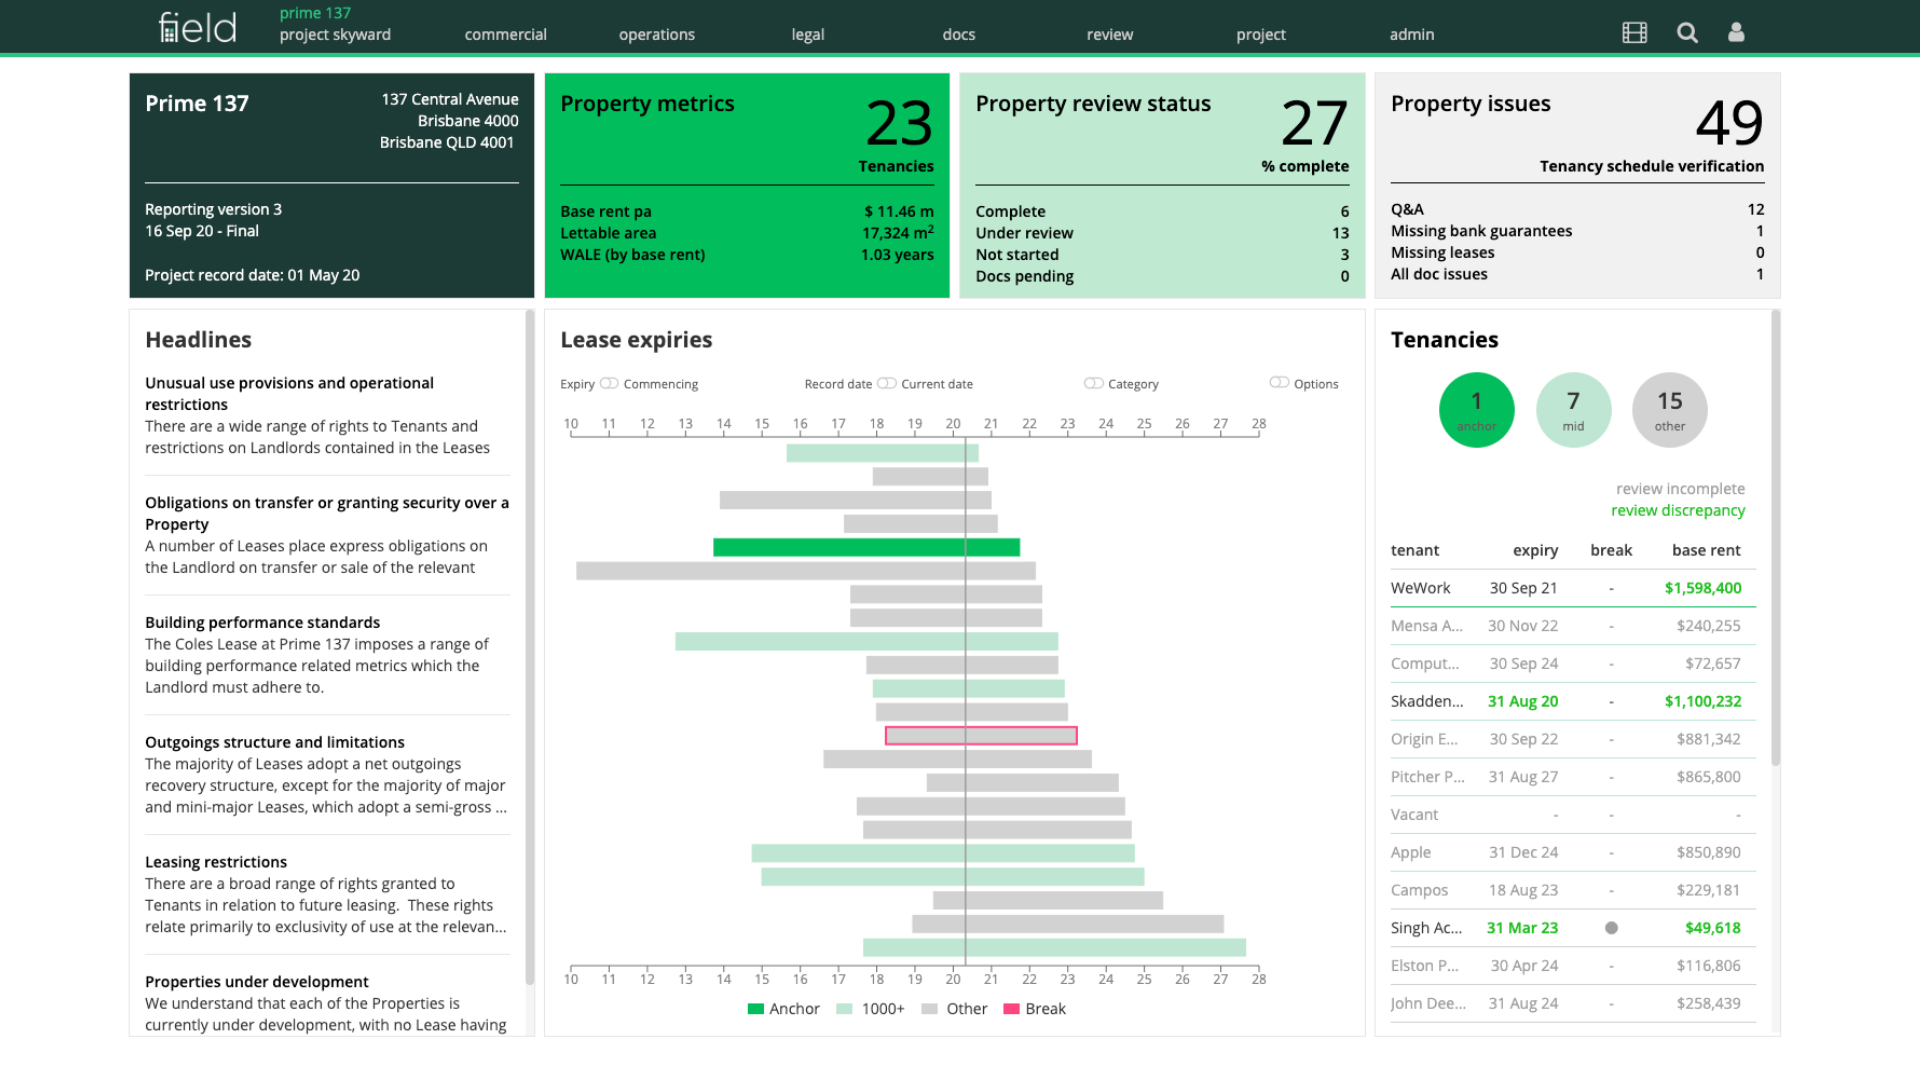Toggle Record date / Current date switch
1920x1080 pixels.
tap(886, 384)
